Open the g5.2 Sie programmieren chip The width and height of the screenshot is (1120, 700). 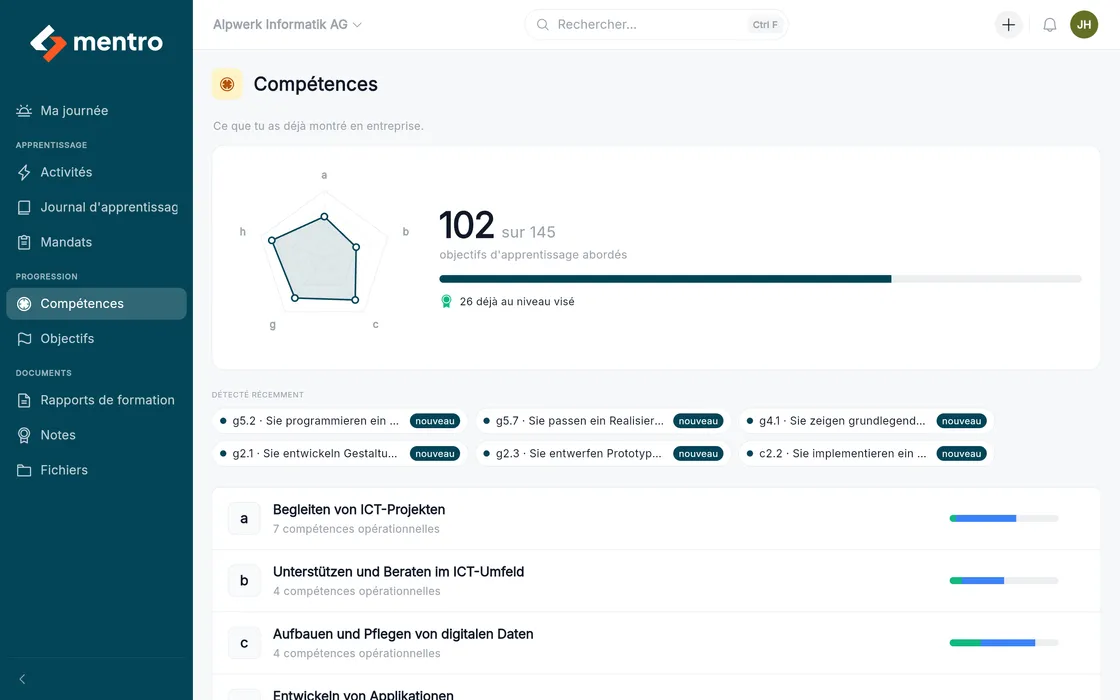[x=339, y=421]
